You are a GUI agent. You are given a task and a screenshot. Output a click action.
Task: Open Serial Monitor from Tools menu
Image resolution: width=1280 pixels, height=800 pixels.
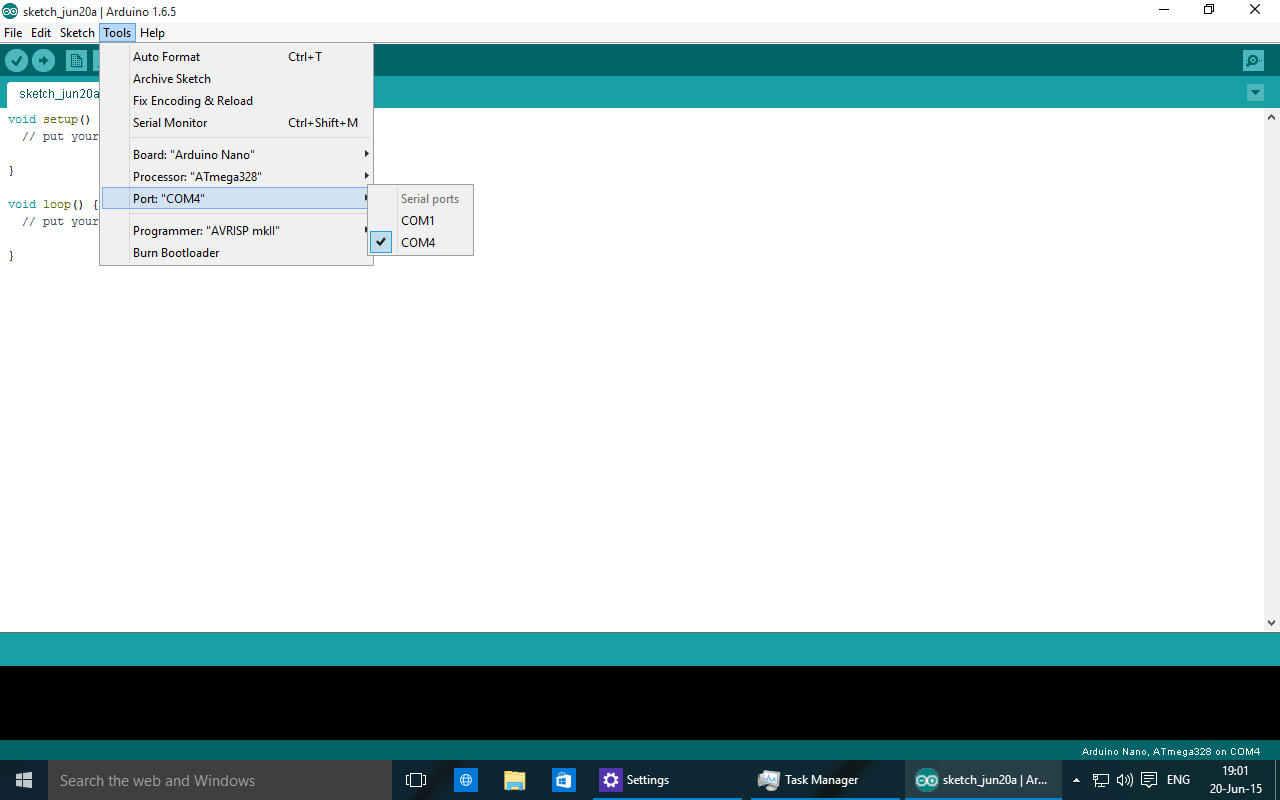pyautogui.click(x=237, y=123)
